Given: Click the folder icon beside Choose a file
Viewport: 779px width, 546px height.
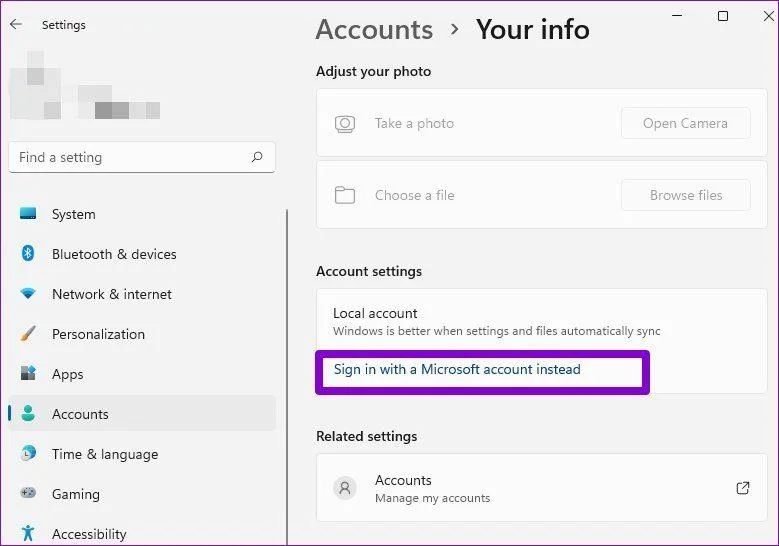Looking at the screenshot, I should coord(345,195).
